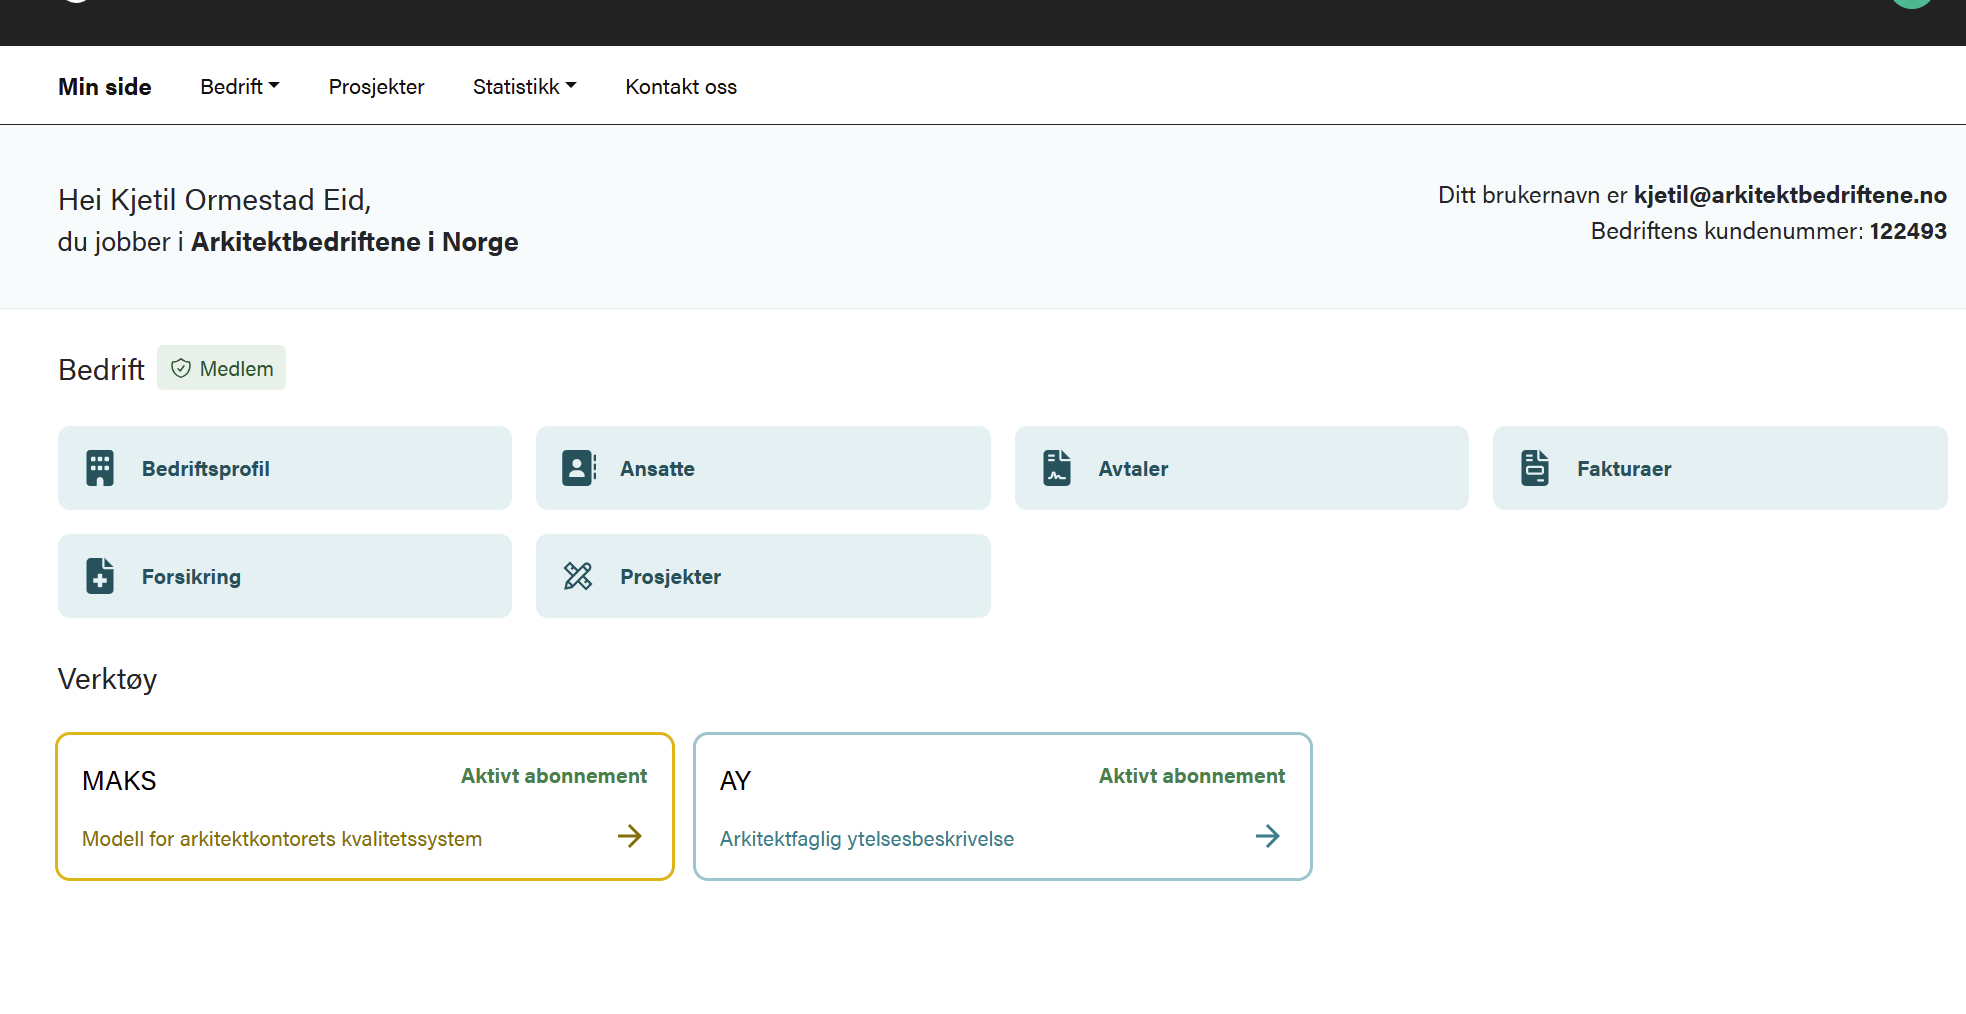Expand the Bedrift dropdown menu

pyautogui.click(x=240, y=87)
